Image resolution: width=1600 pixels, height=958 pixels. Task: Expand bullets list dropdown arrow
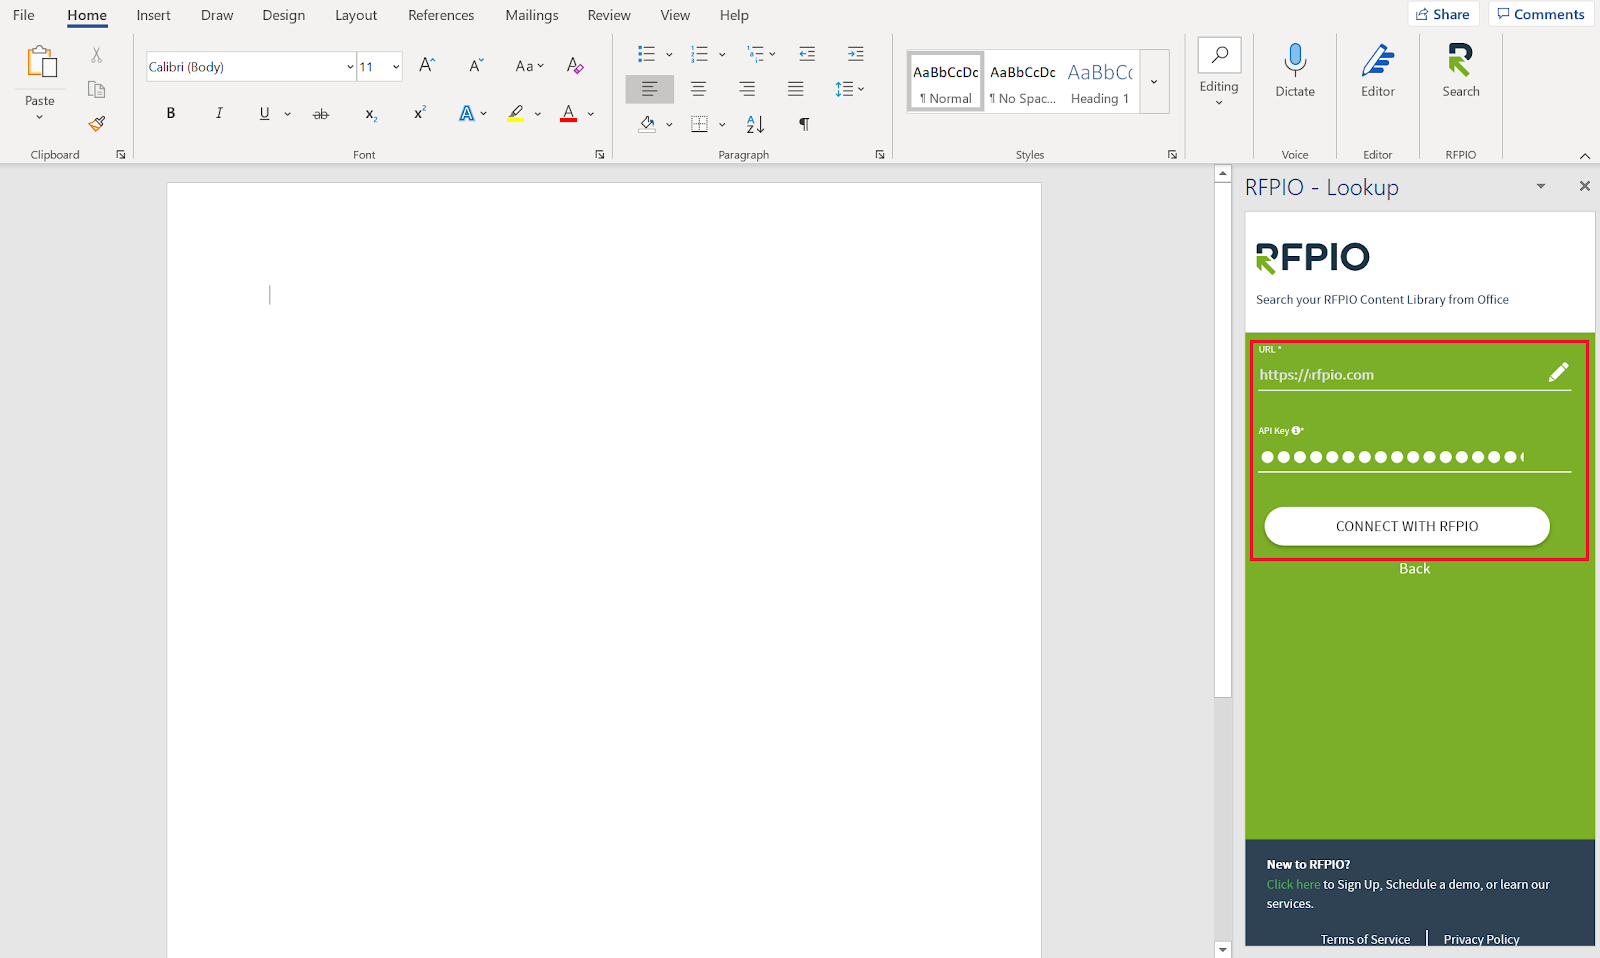(x=669, y=54)
